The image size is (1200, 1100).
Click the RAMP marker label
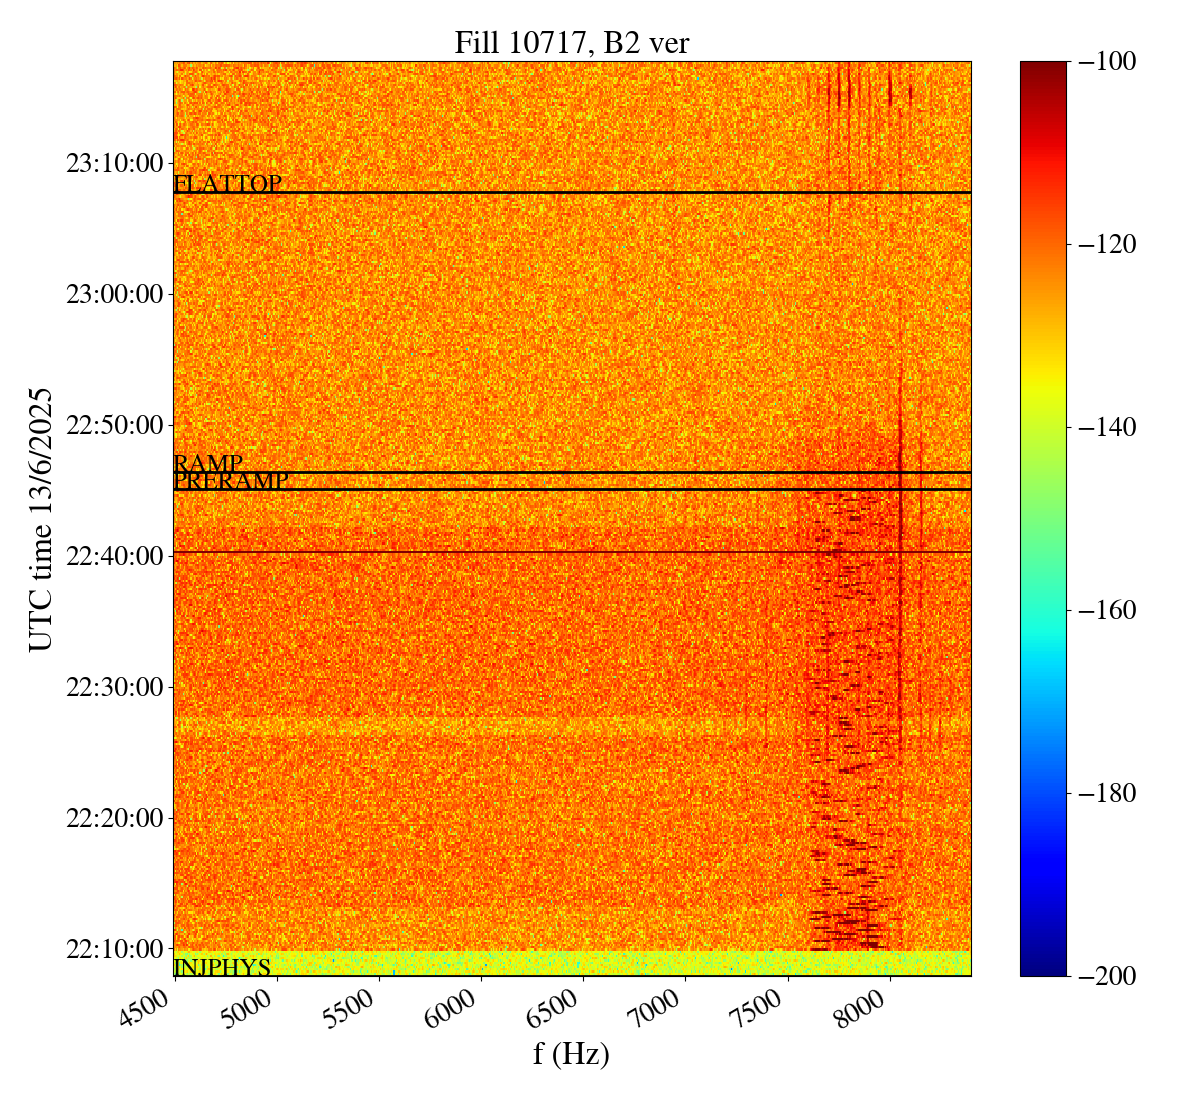point(208,464)
